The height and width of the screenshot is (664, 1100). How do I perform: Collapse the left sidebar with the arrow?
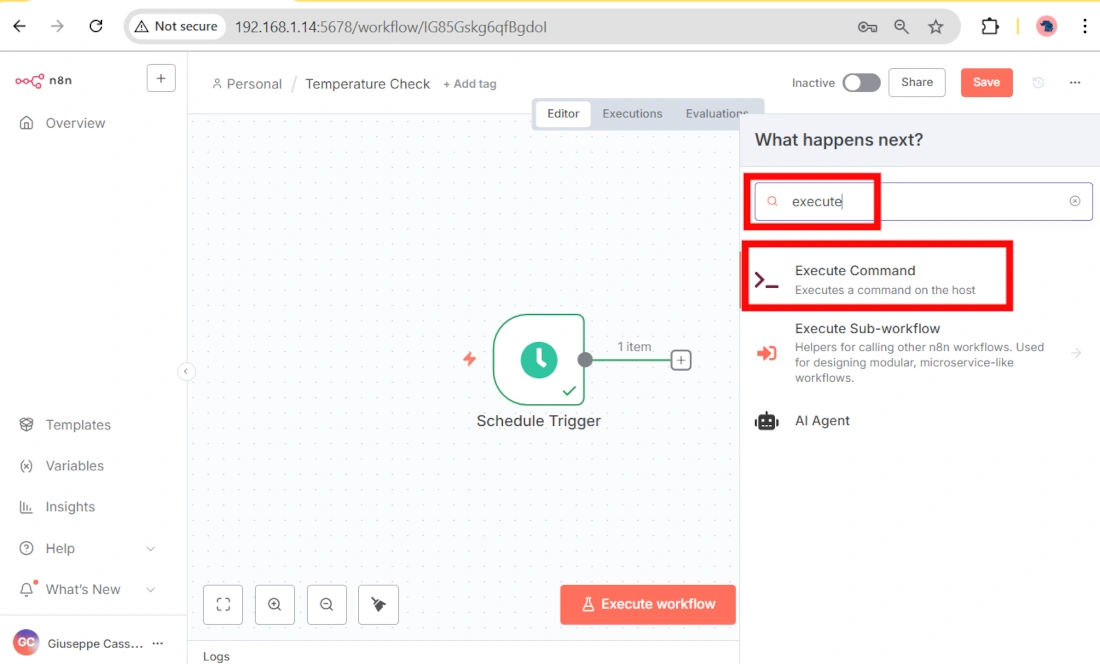(185, 371)
